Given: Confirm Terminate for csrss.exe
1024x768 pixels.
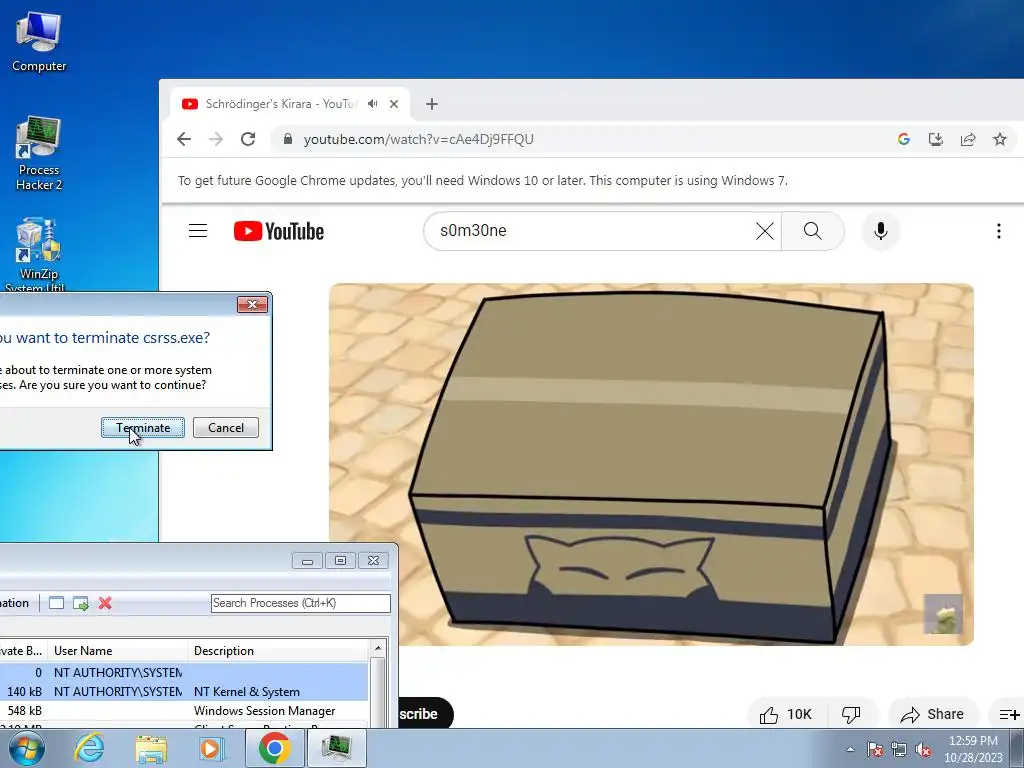Looking at the screenshot, I should 143,428.
